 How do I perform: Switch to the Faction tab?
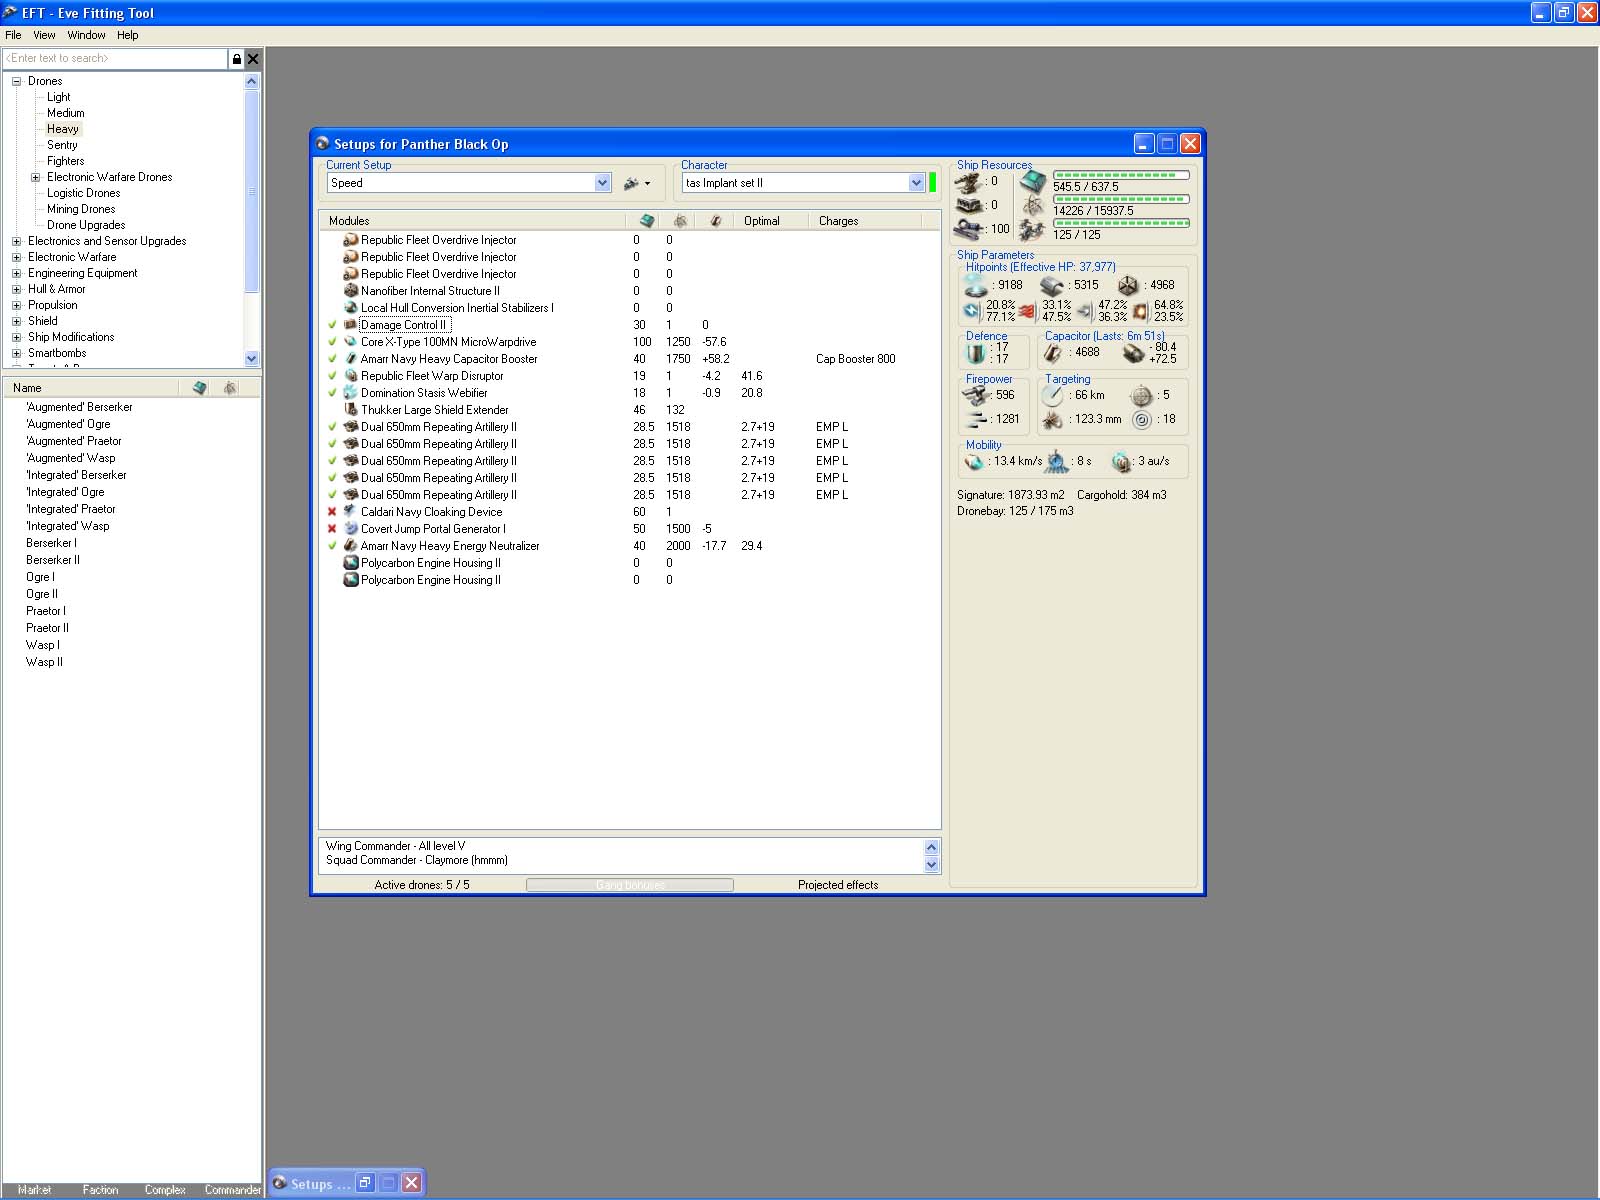pos(100,1190)
